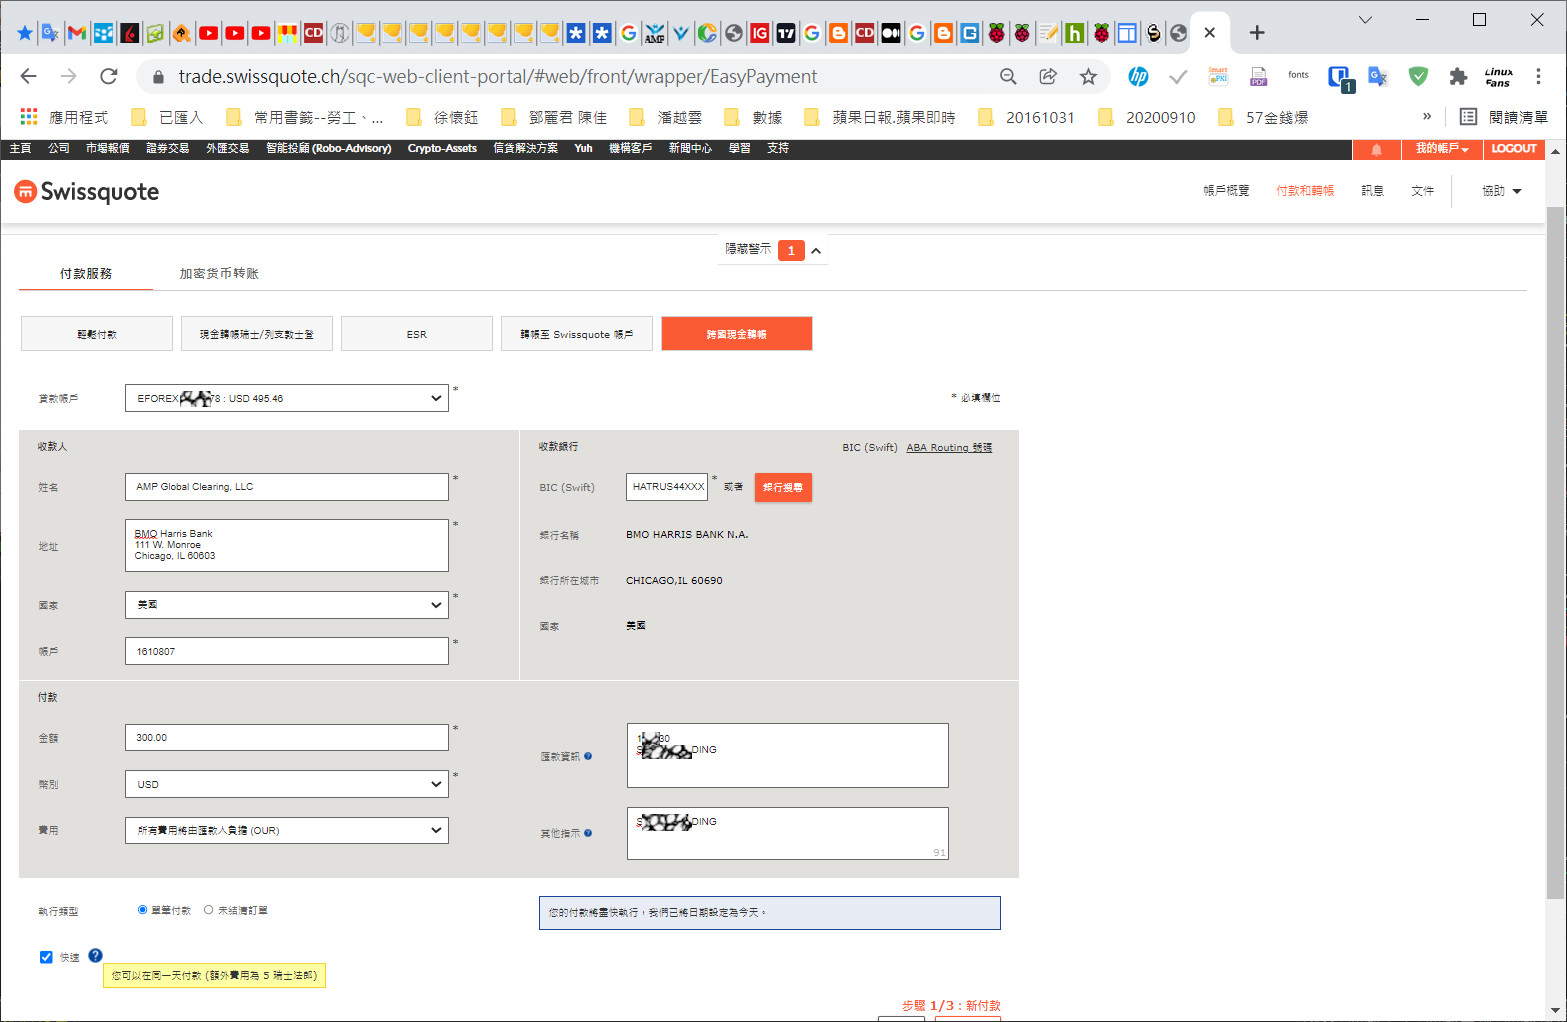Open the 蘋果日報.蘋果即時 bookmark folder

coord(880,117)
